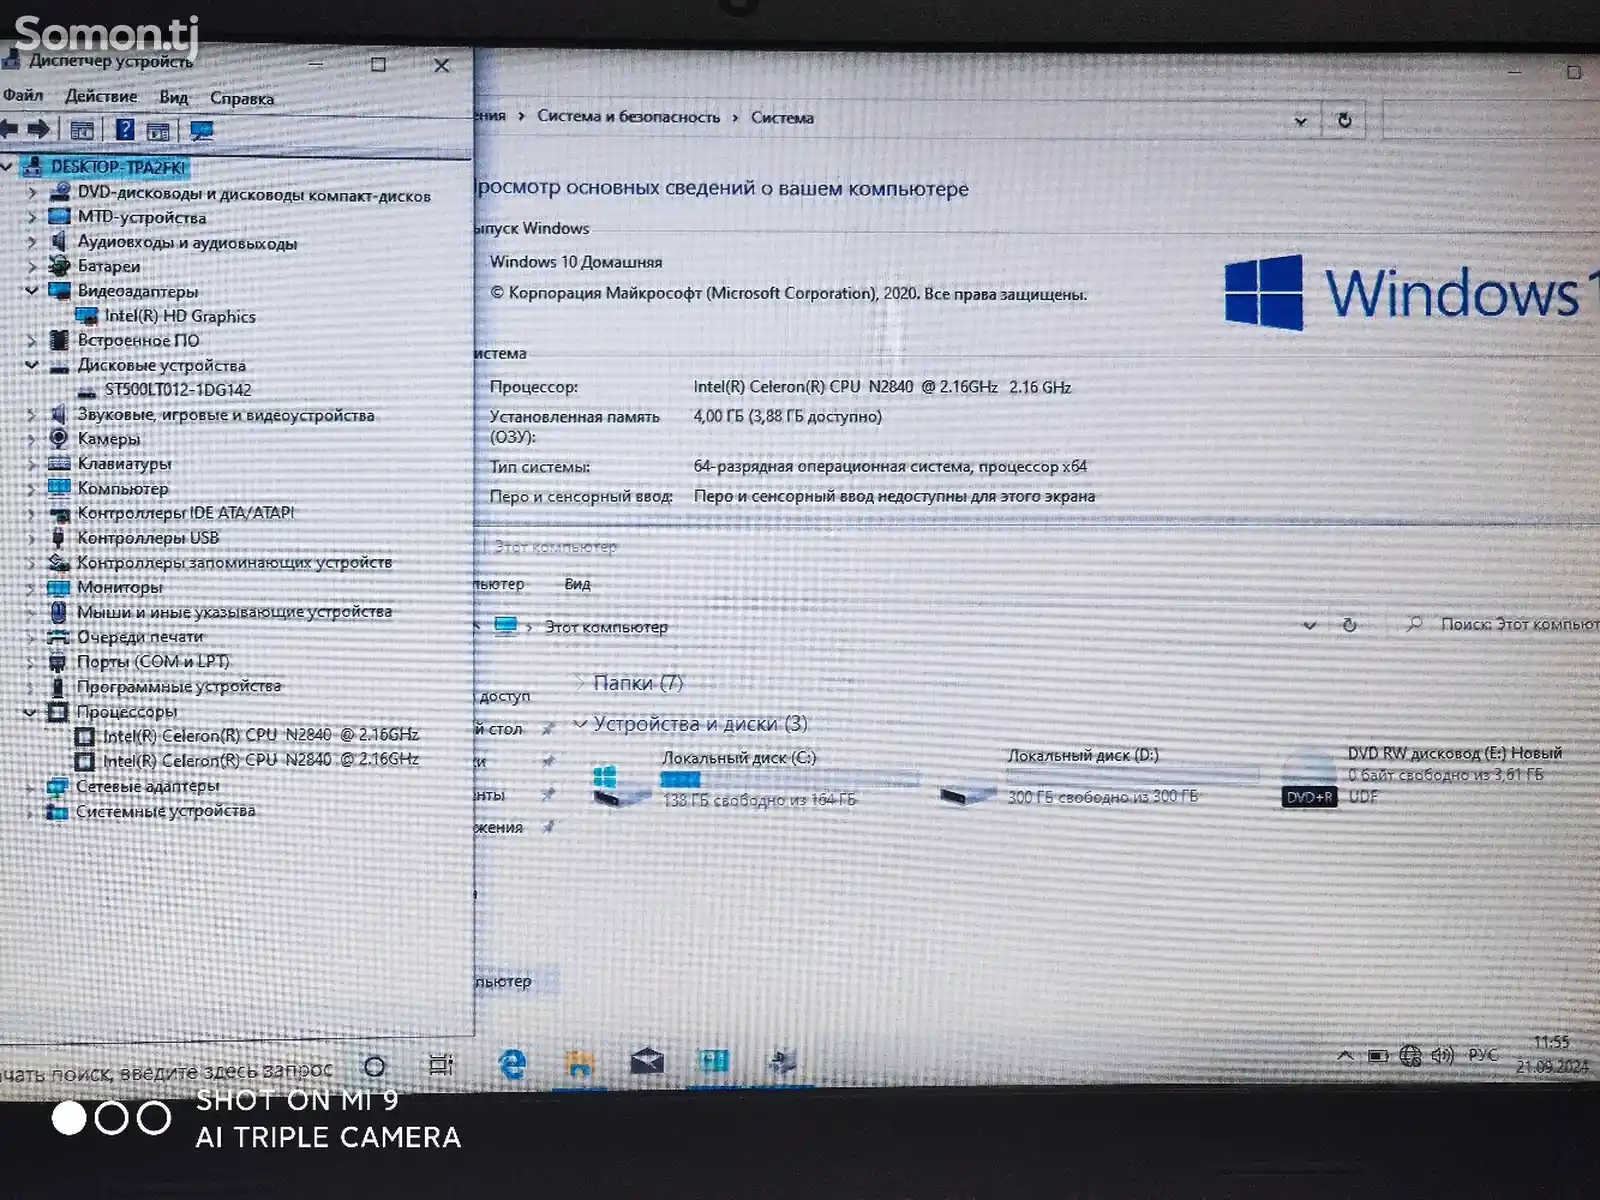
Task: Select Камеры category
Action: (x=108, y=439)
